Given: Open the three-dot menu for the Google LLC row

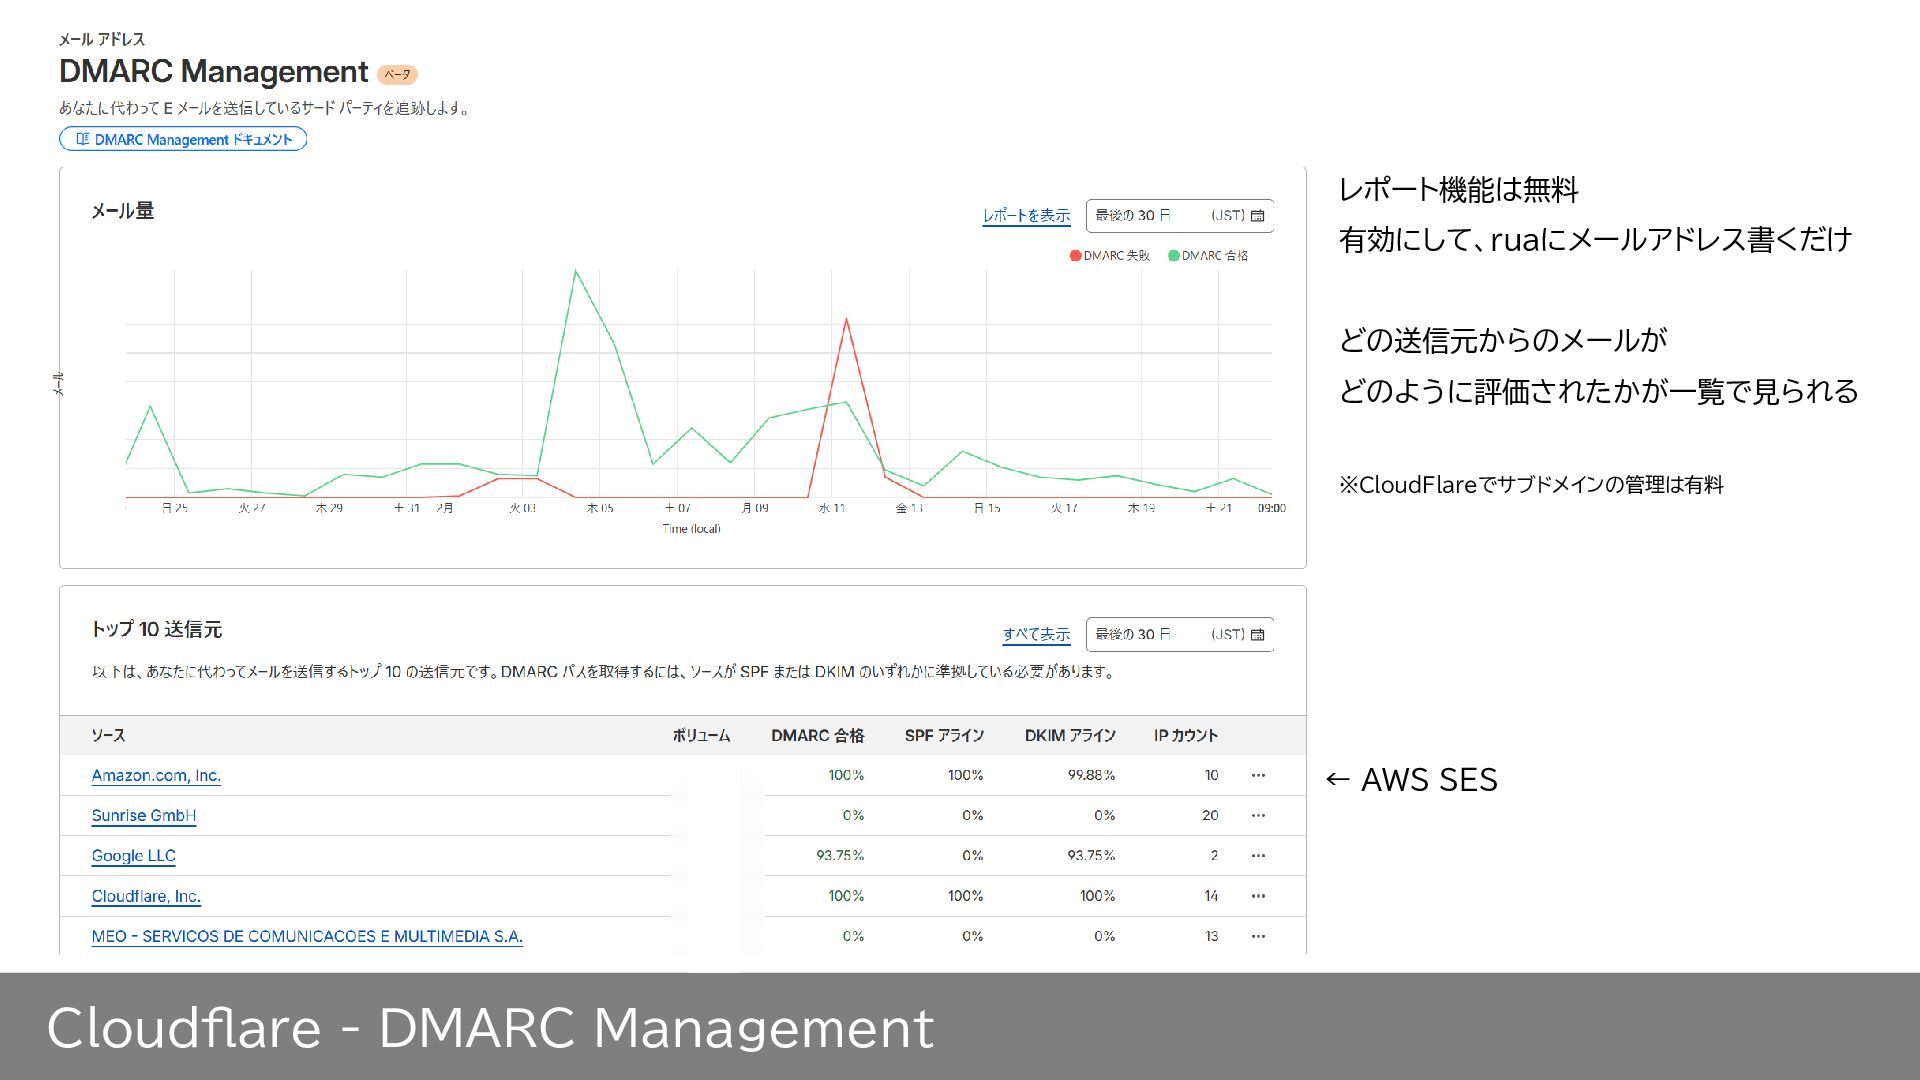Looking at the screenshot, I should point(1258,856).
